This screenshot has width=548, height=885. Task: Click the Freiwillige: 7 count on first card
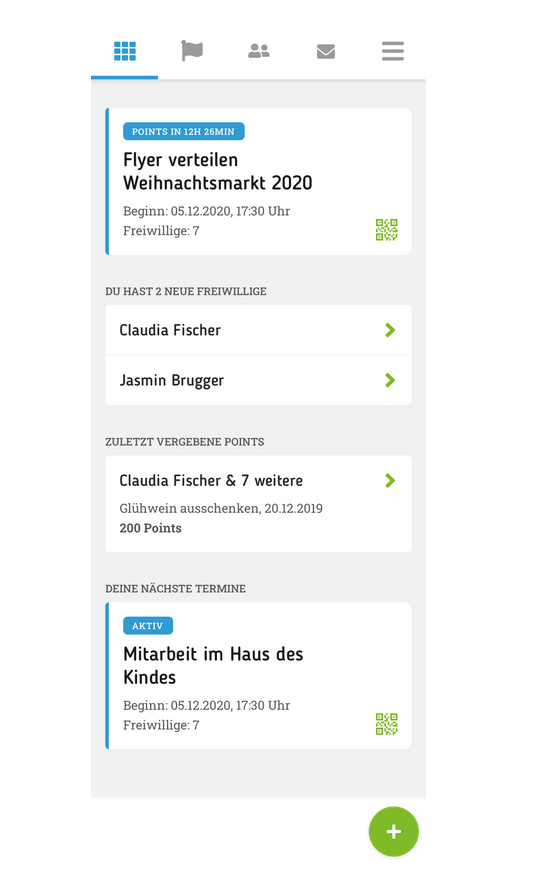click(x=161, y=231)
